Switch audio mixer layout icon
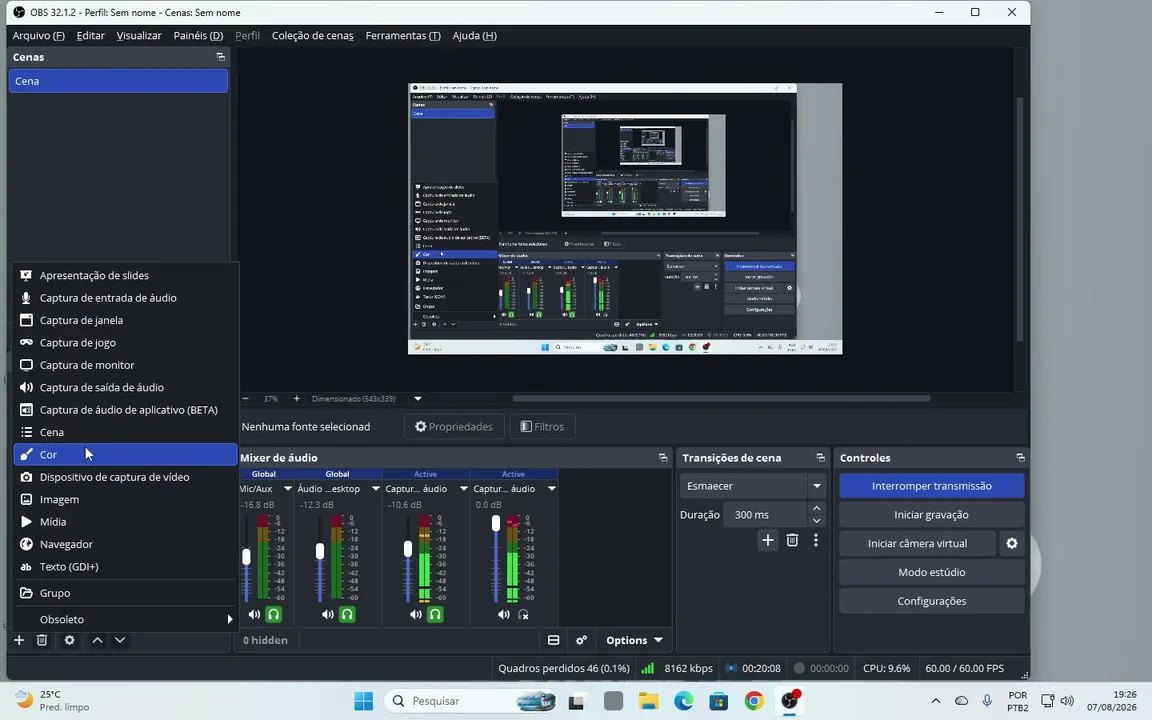The height and width of the screenshot is (720, 1152). point(553,640)
